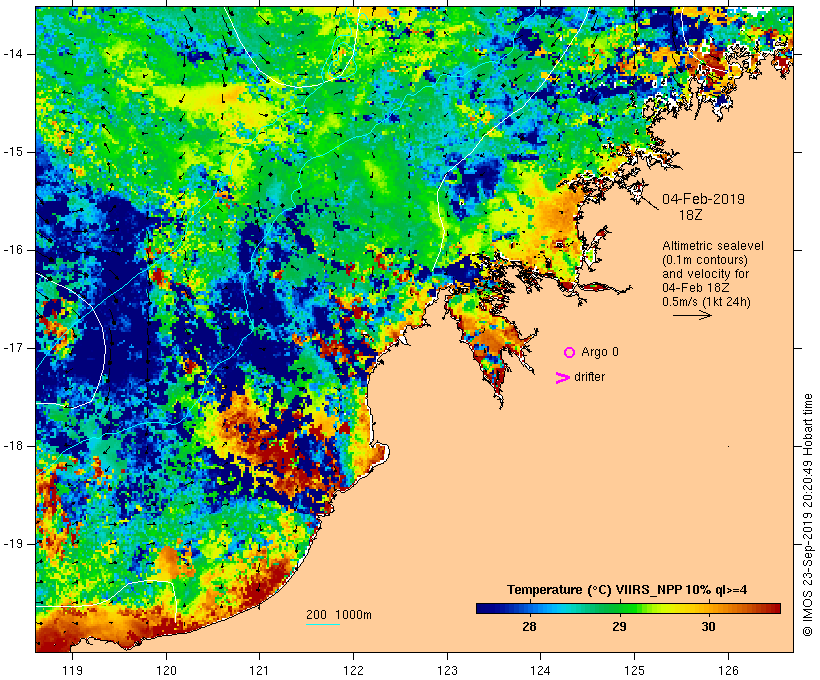Screen dimensions: 820x680
Task: Click the Temperature VIIRS_NPP colorbar title
Action: (x=627, y=590)
